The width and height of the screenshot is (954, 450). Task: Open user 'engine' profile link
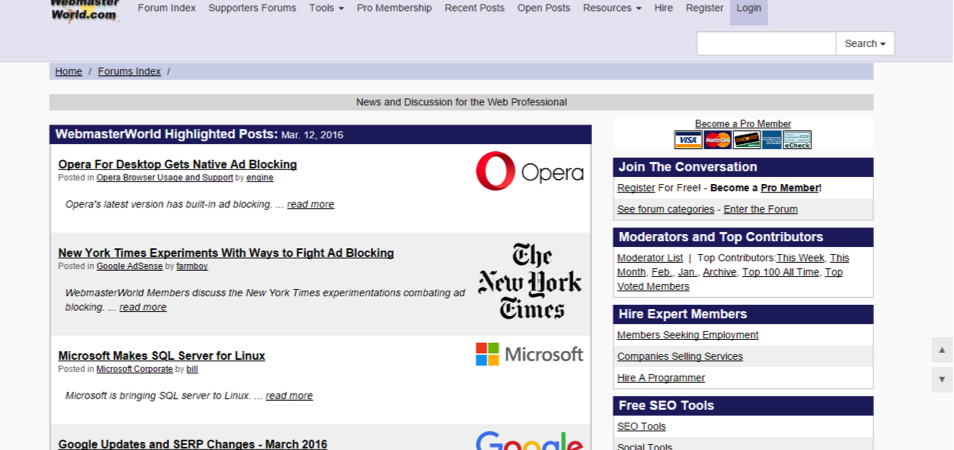(x=260, y=178)
